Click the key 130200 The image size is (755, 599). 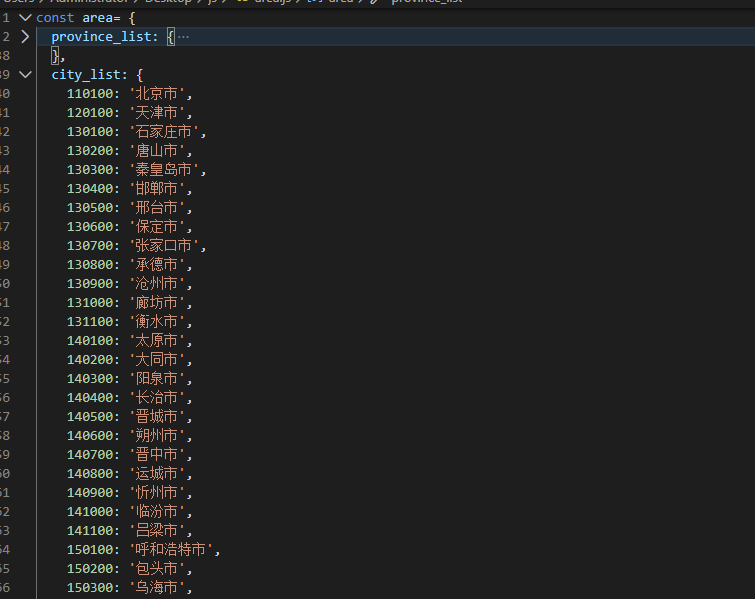pos(90,151)
